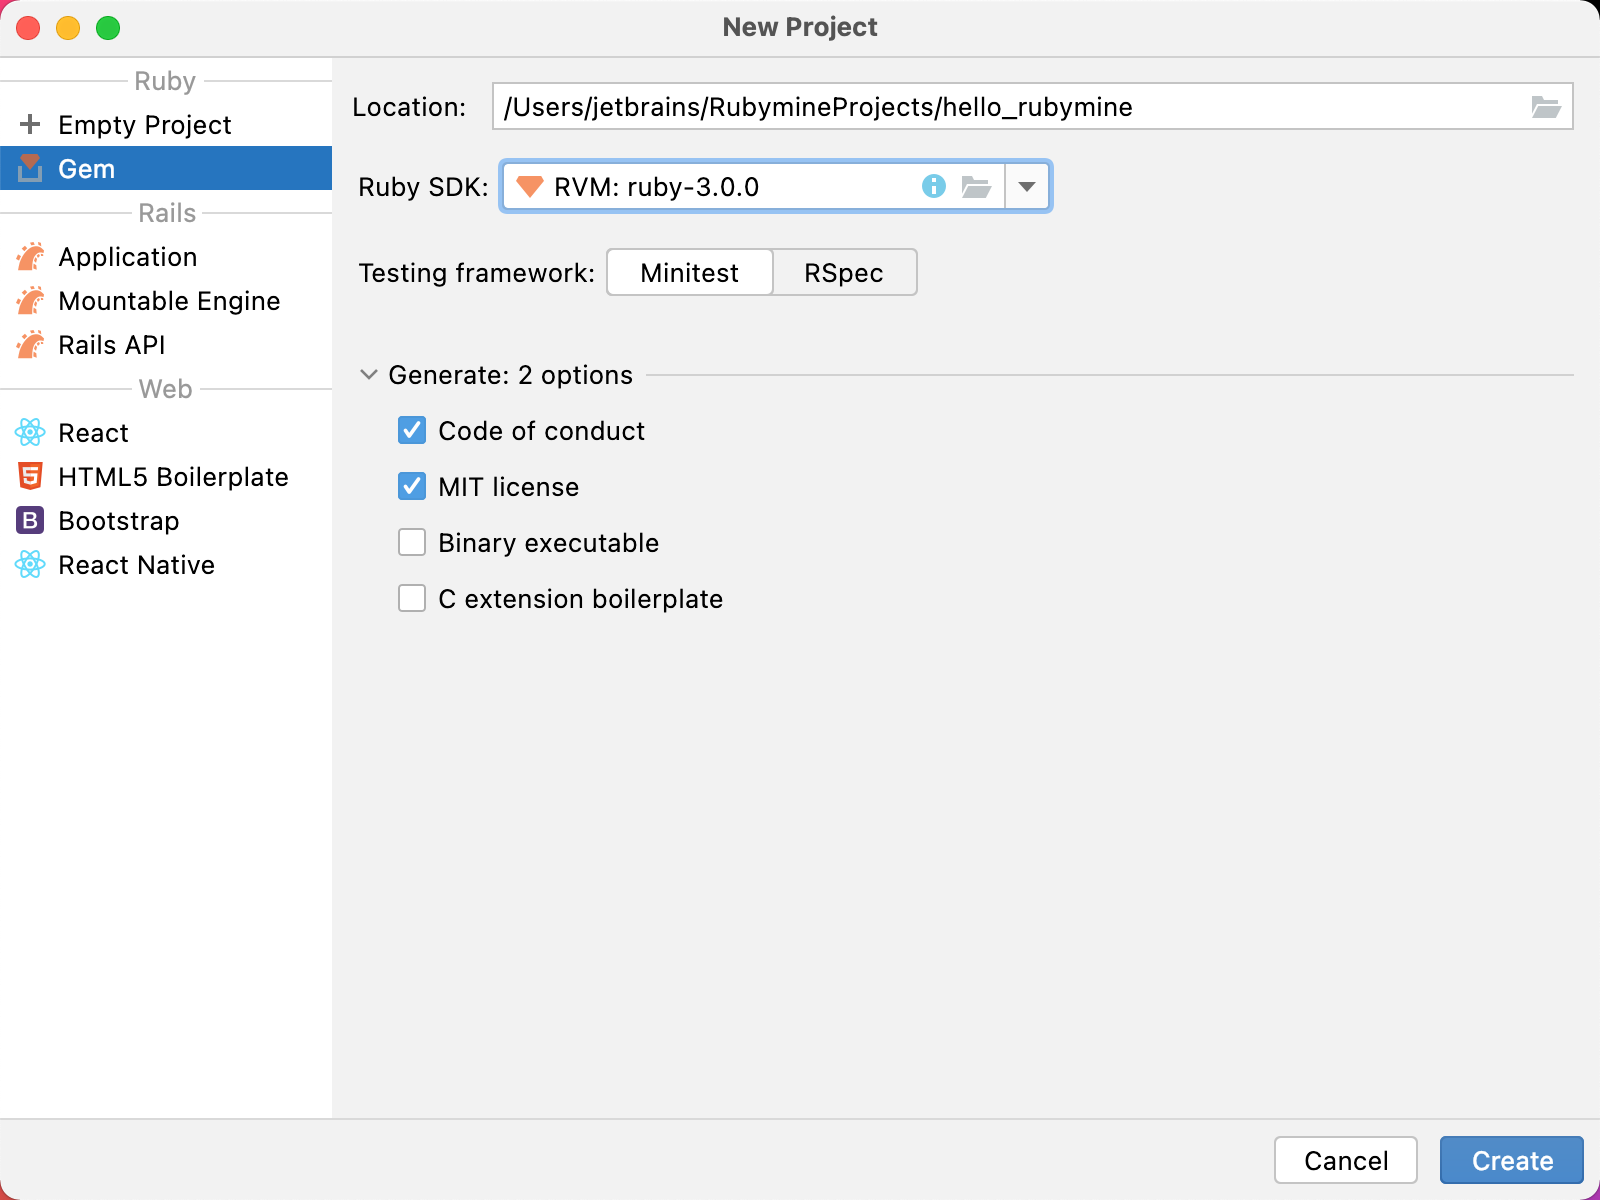Enable Binary executable generation

click(412, 542)
